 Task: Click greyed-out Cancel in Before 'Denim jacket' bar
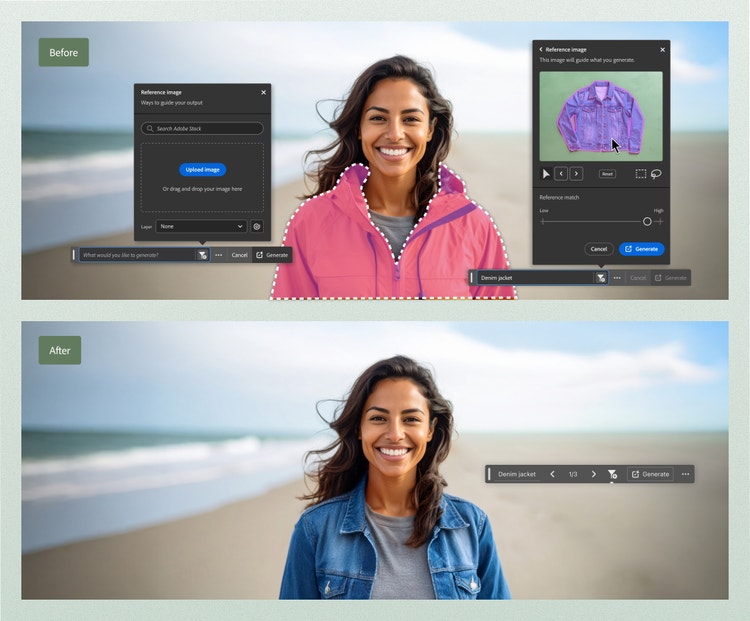(x=638, y=277)
